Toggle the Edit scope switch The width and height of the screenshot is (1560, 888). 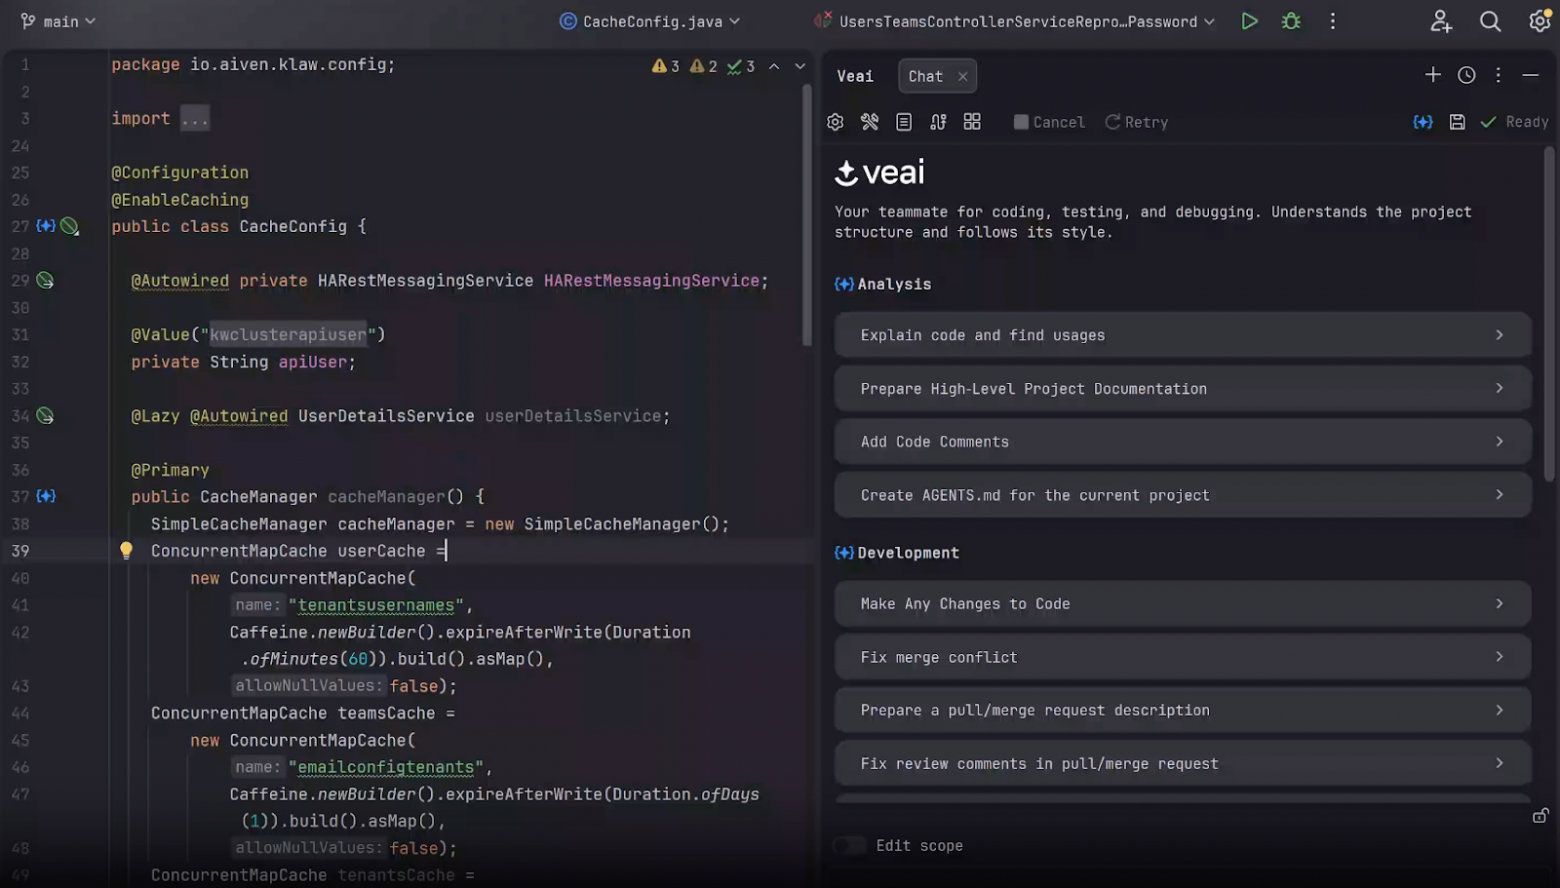tap(850, 846)
